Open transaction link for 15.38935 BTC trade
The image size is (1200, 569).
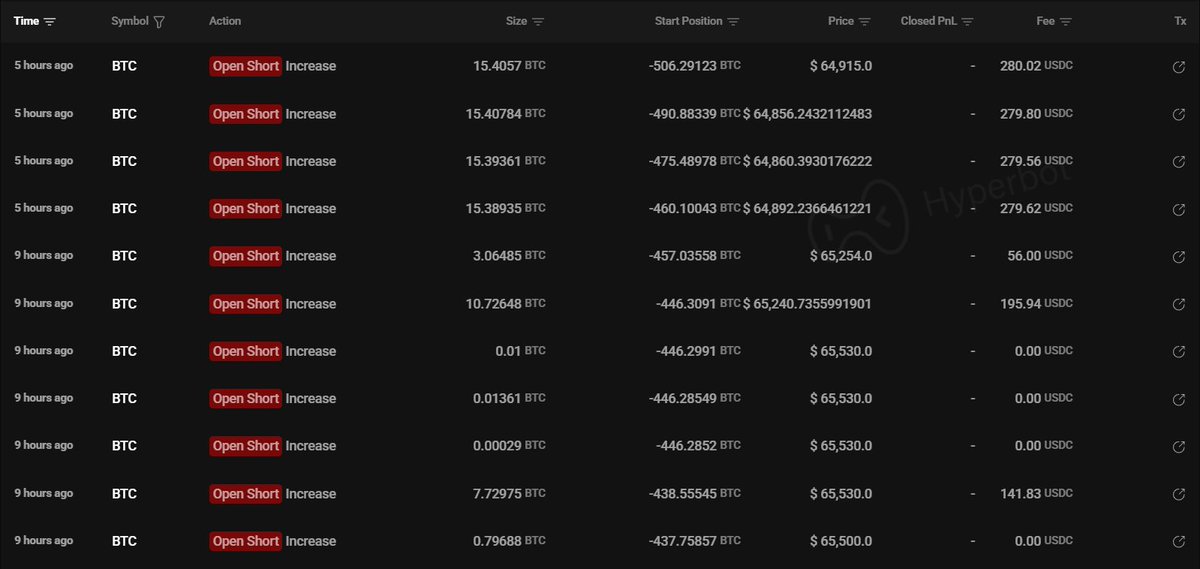click(1179, 209)
